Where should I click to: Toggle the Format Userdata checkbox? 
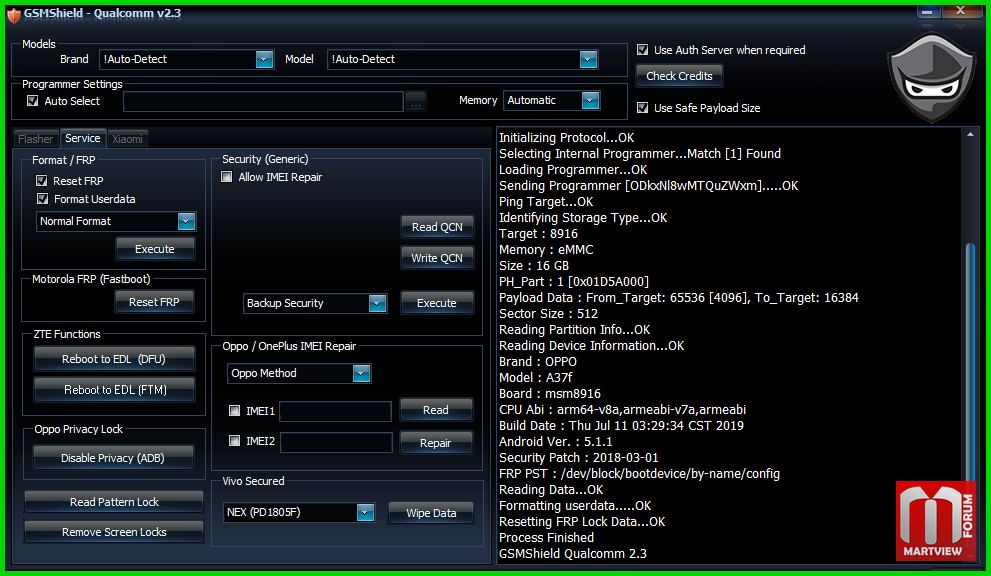coord(42,199)
